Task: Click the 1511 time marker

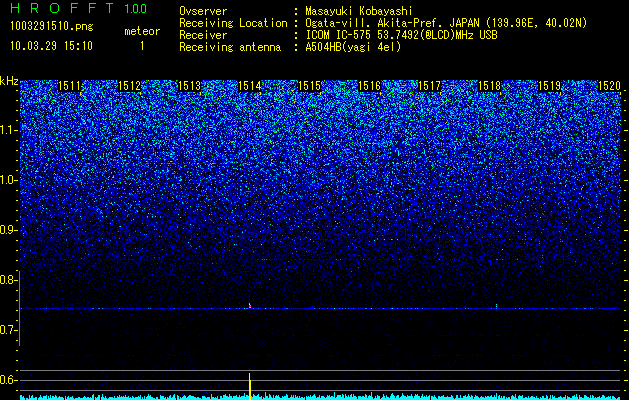Action: [x=69, y=86]
